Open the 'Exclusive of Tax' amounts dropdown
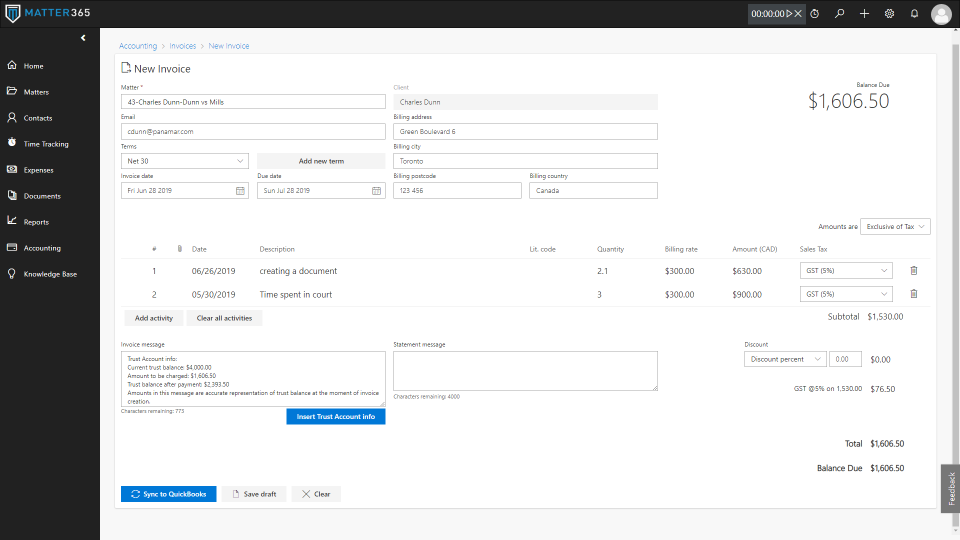The height and width of the screenshot is (540, 960). 895,227
